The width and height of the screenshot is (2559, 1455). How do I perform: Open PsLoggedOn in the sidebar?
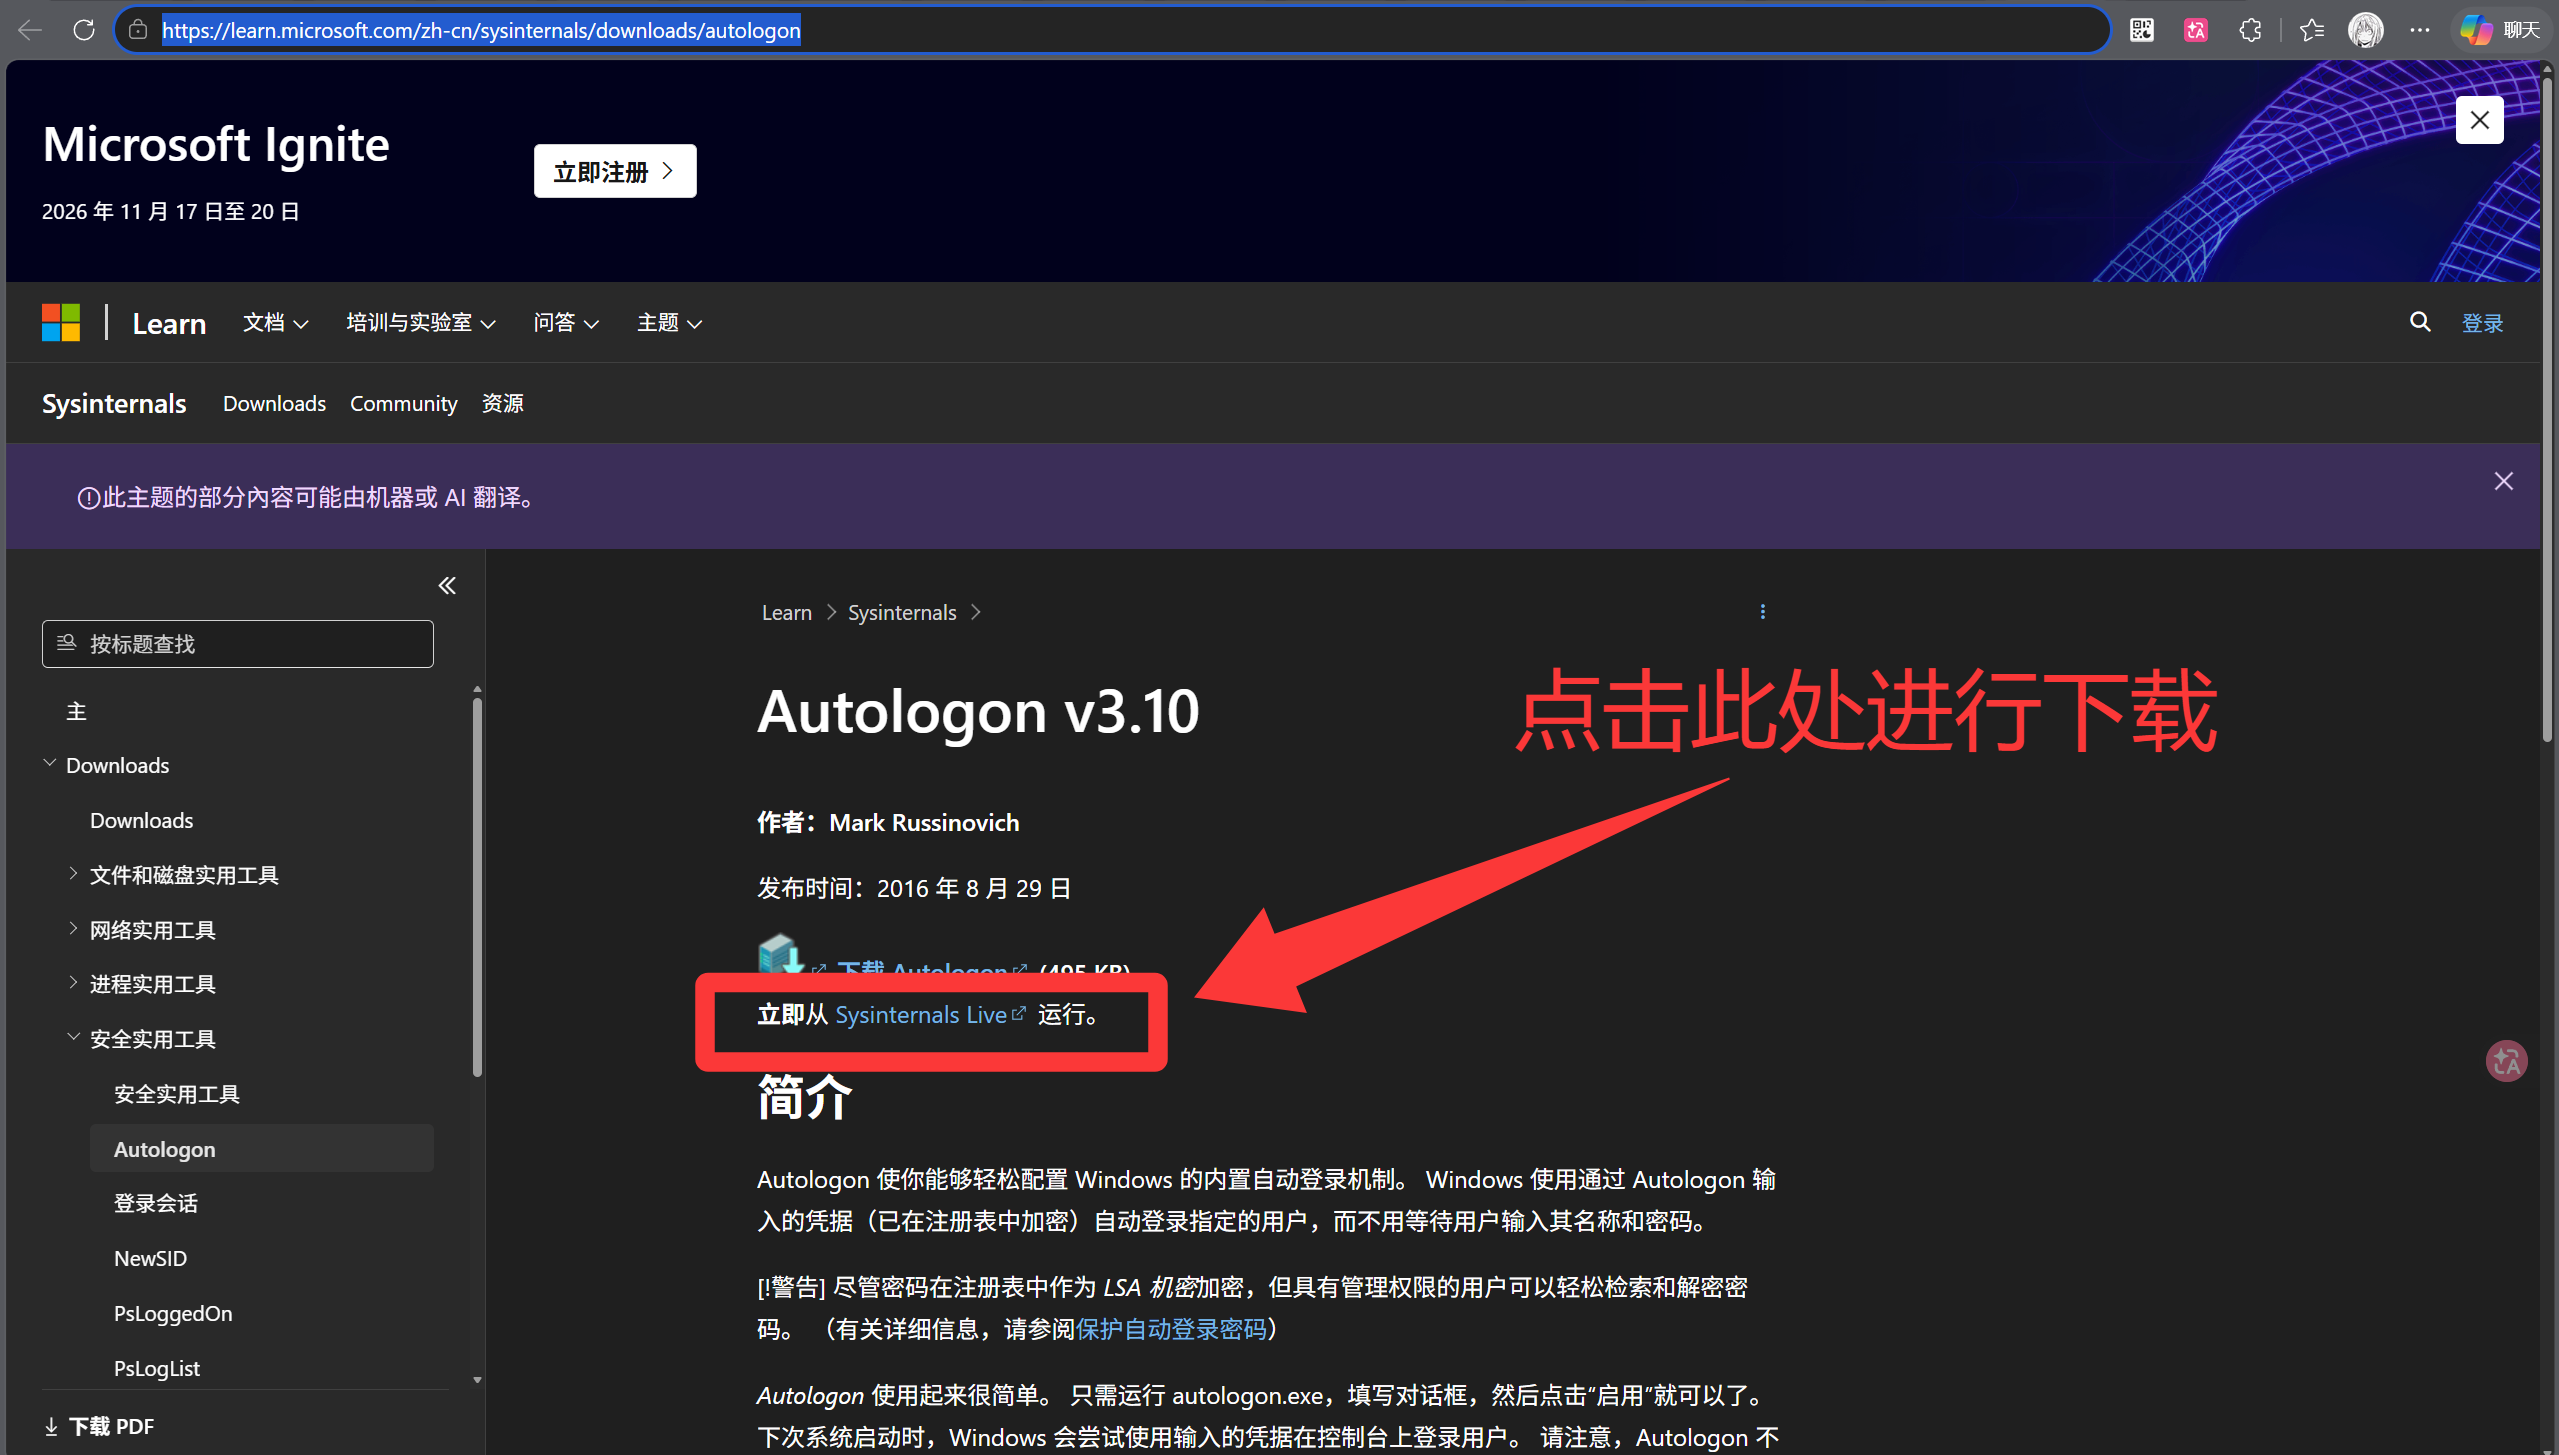pos(173,1314)
